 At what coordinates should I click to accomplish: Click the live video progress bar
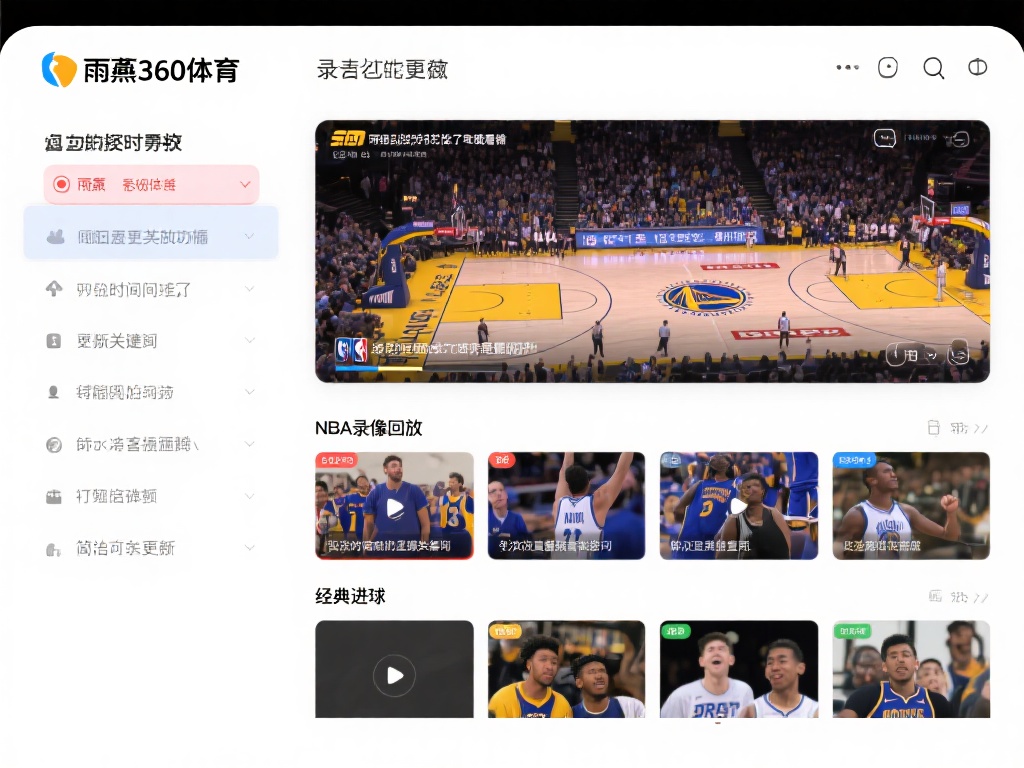pyautogui.click(x=420, y=368)
